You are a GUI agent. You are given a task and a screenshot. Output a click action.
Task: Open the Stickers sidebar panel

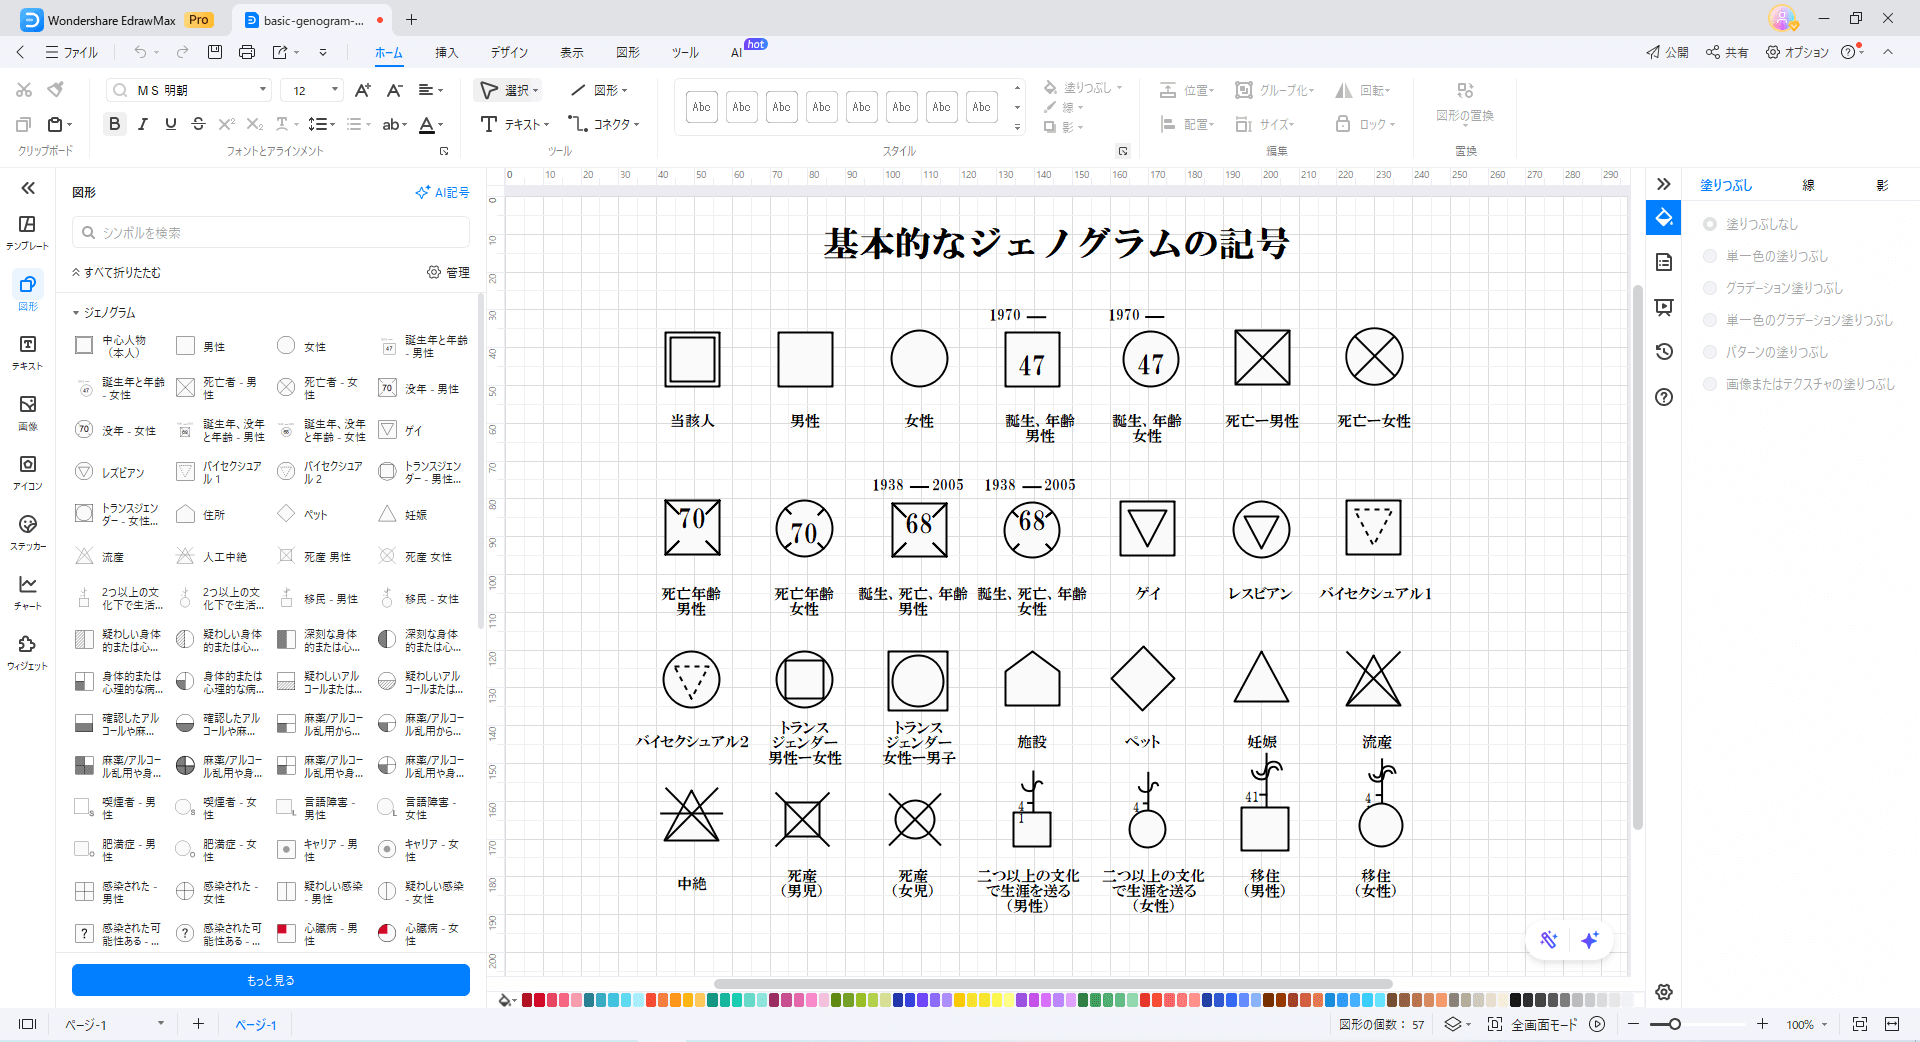click(27, 532)
